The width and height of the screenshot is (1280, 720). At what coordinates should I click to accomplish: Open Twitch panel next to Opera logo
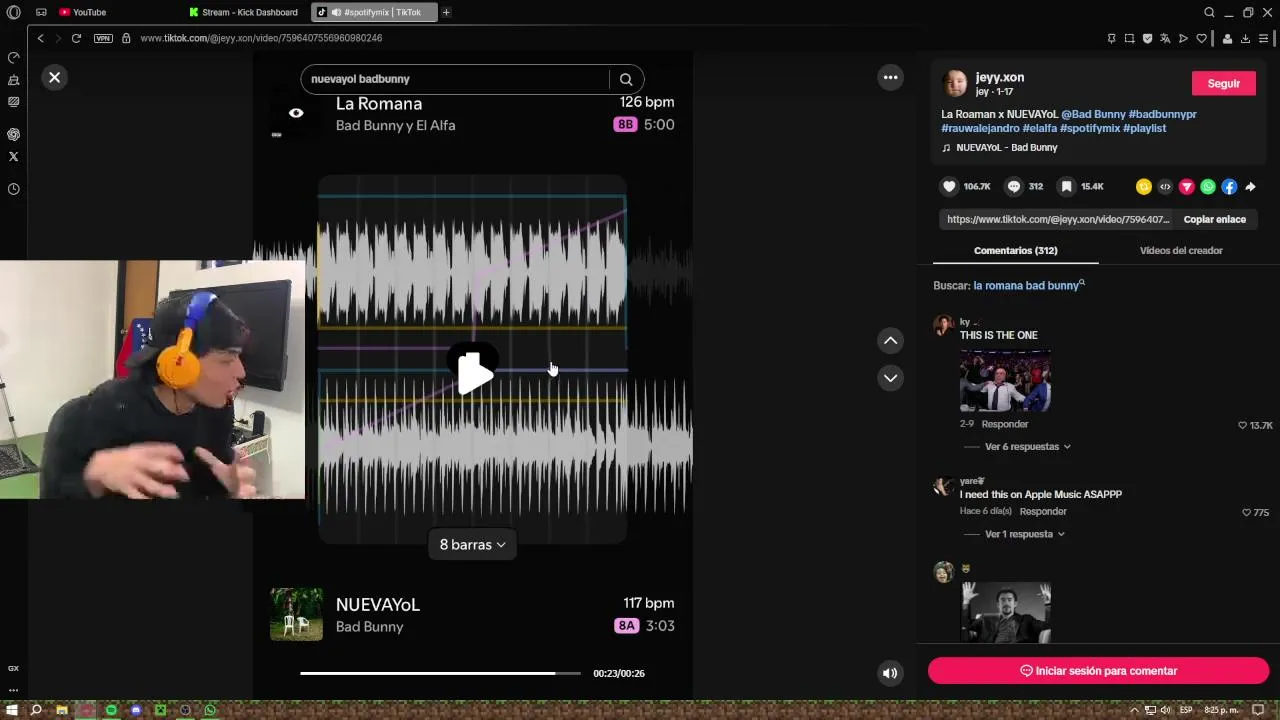point(41,12)
